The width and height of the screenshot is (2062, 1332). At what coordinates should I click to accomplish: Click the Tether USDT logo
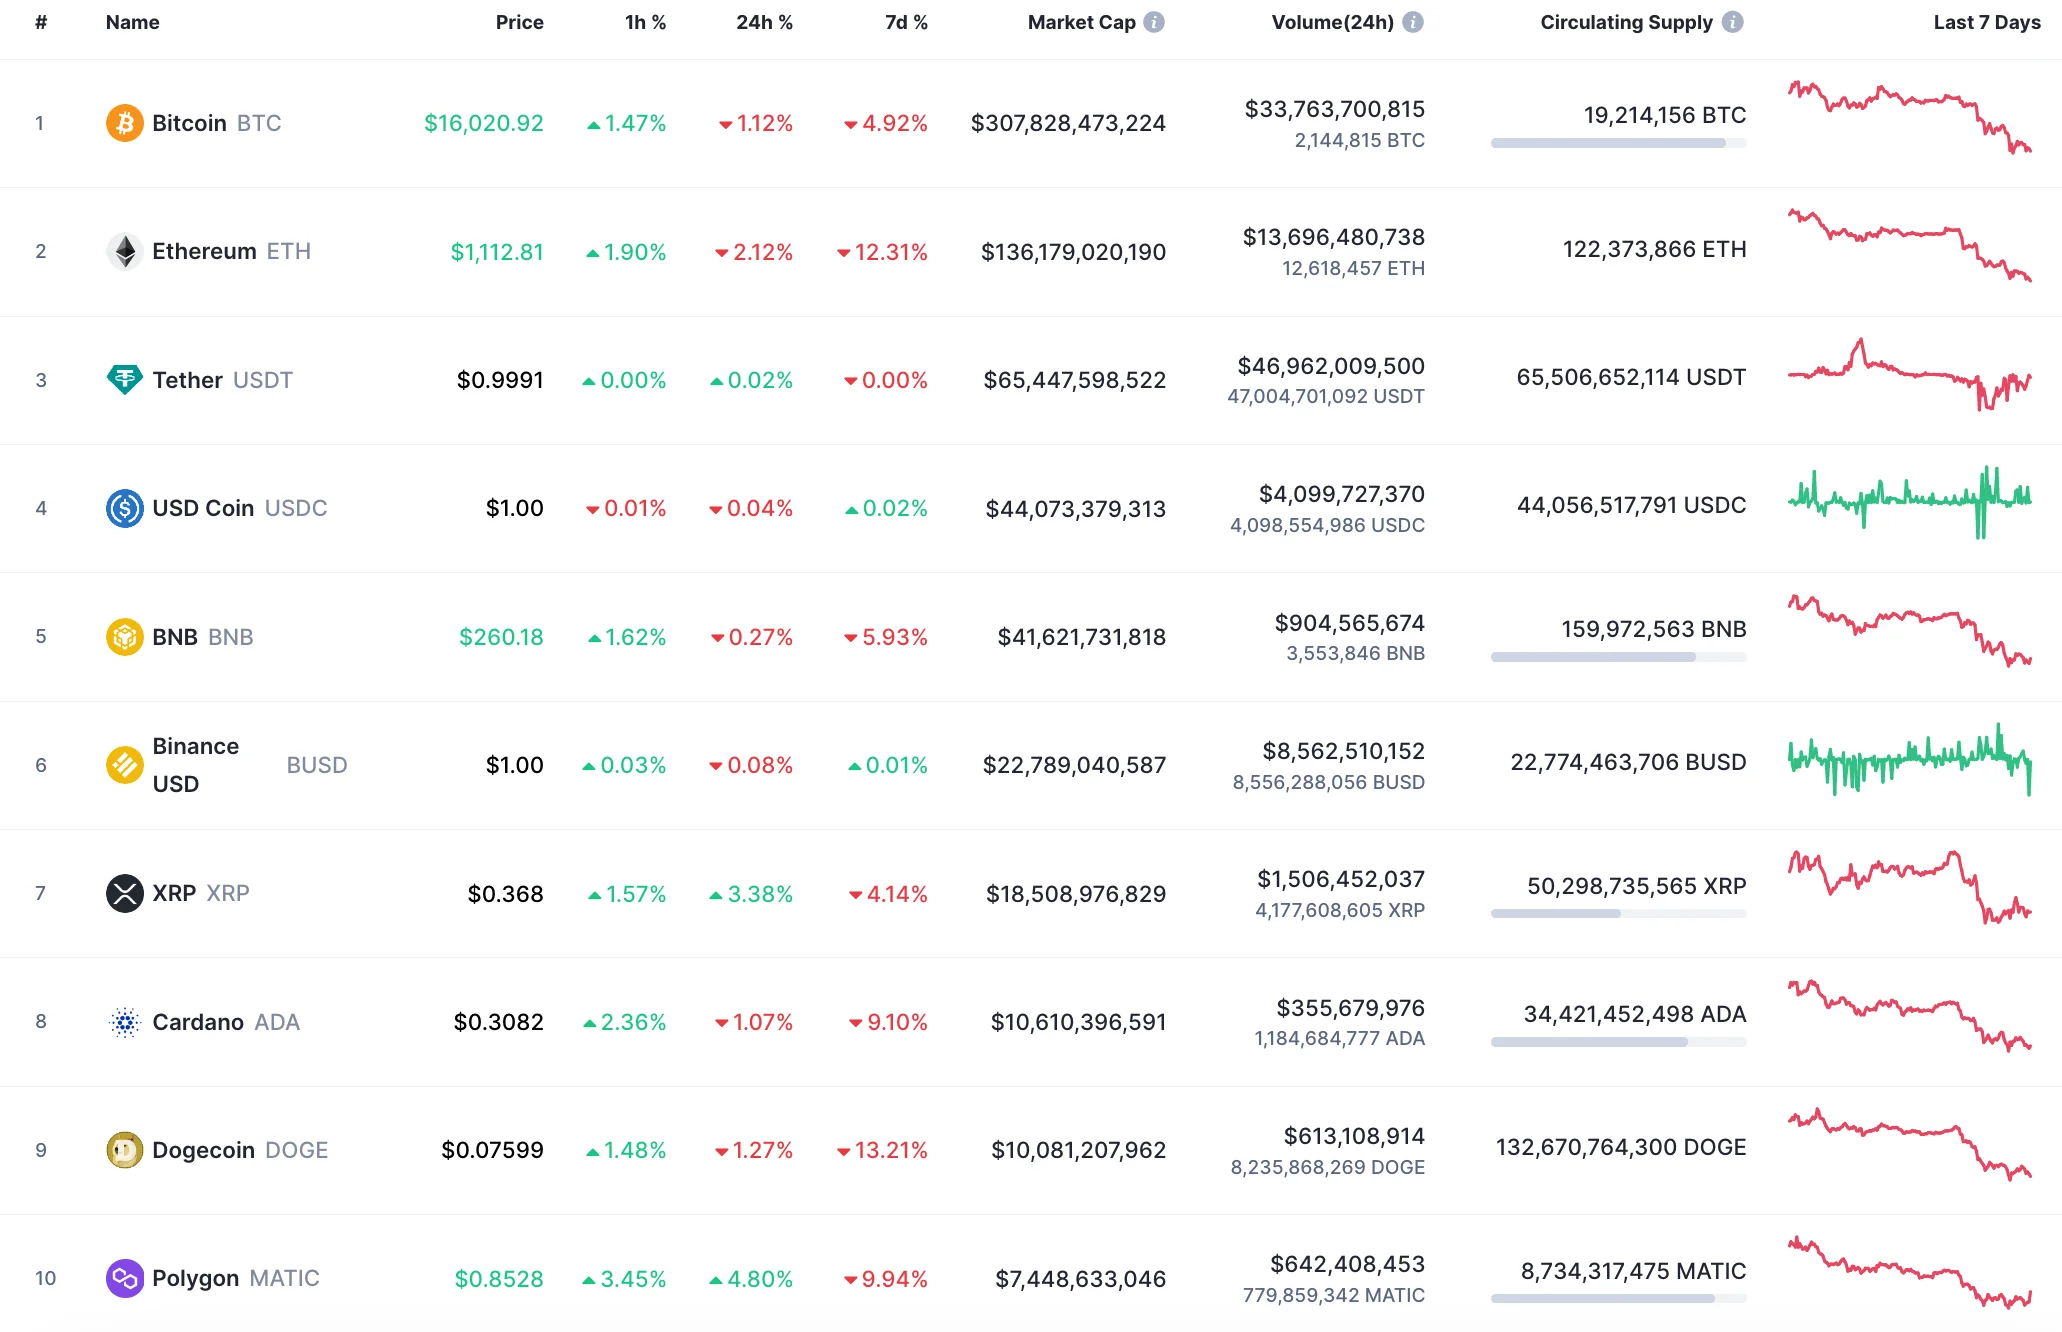124,380
